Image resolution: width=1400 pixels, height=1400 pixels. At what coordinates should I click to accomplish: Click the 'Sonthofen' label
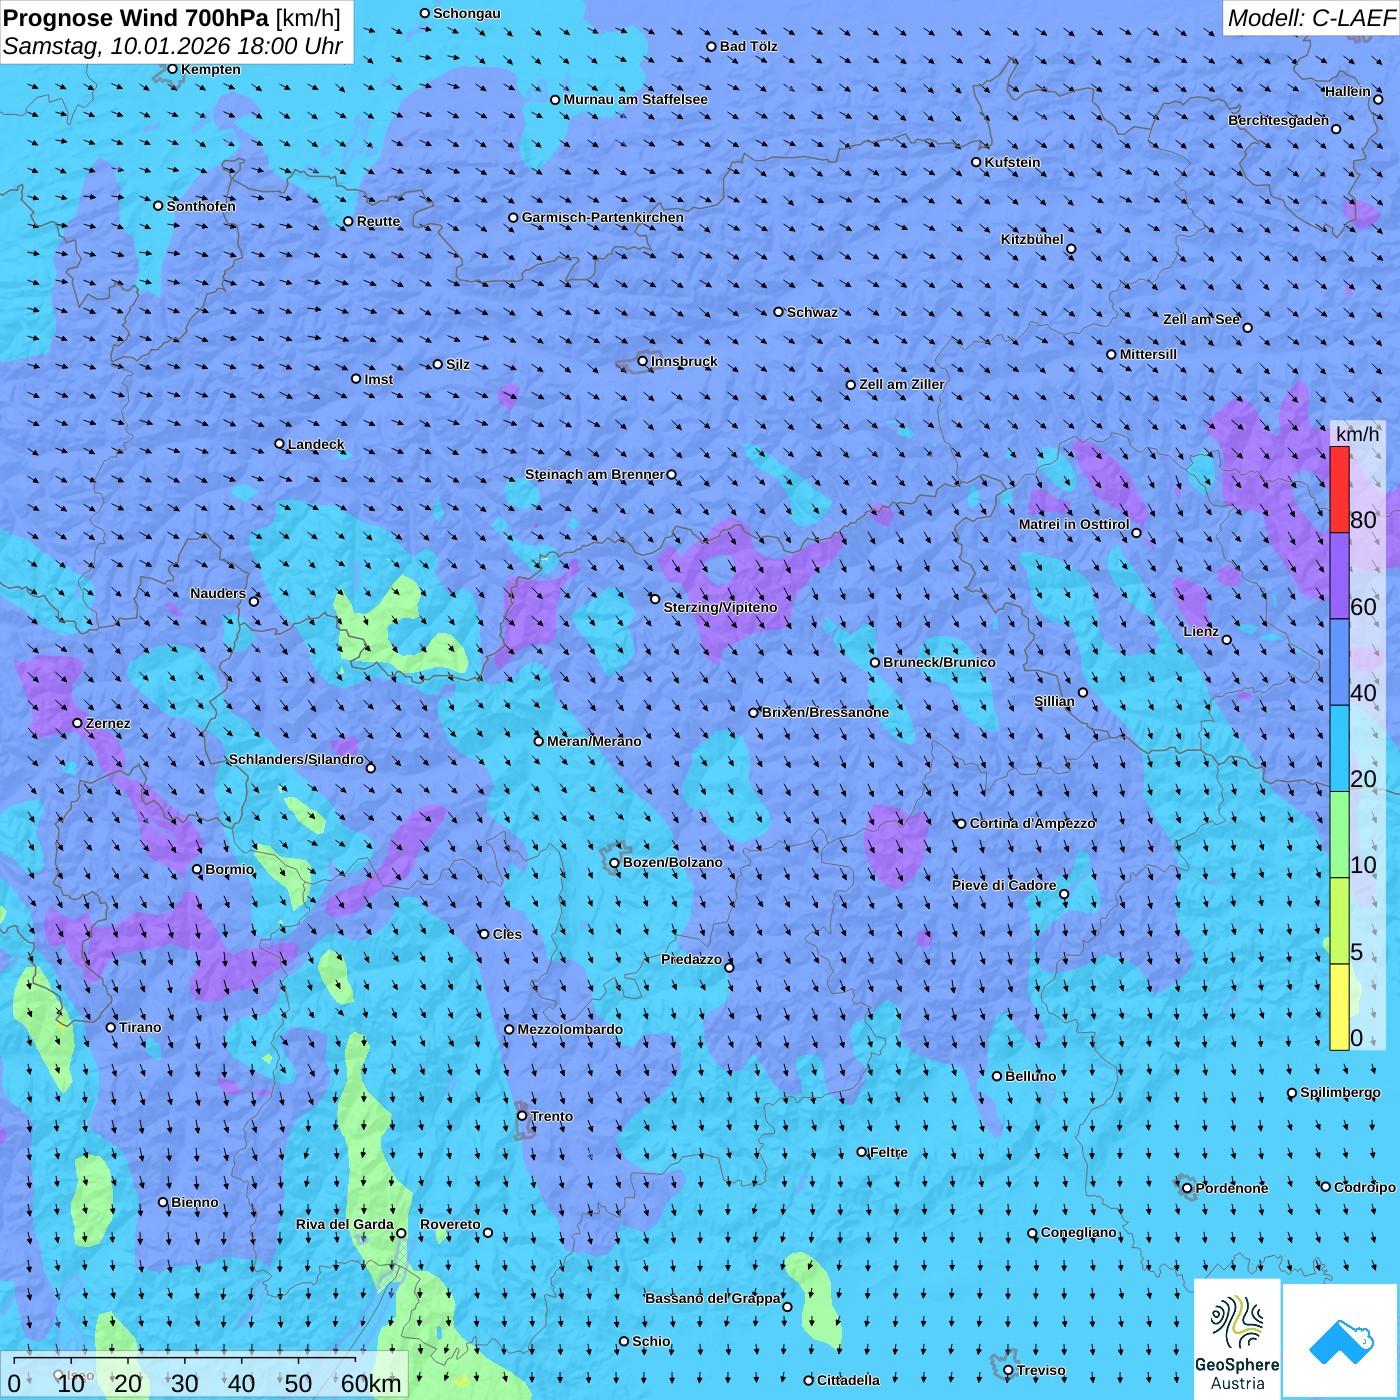tap(201, 206)
